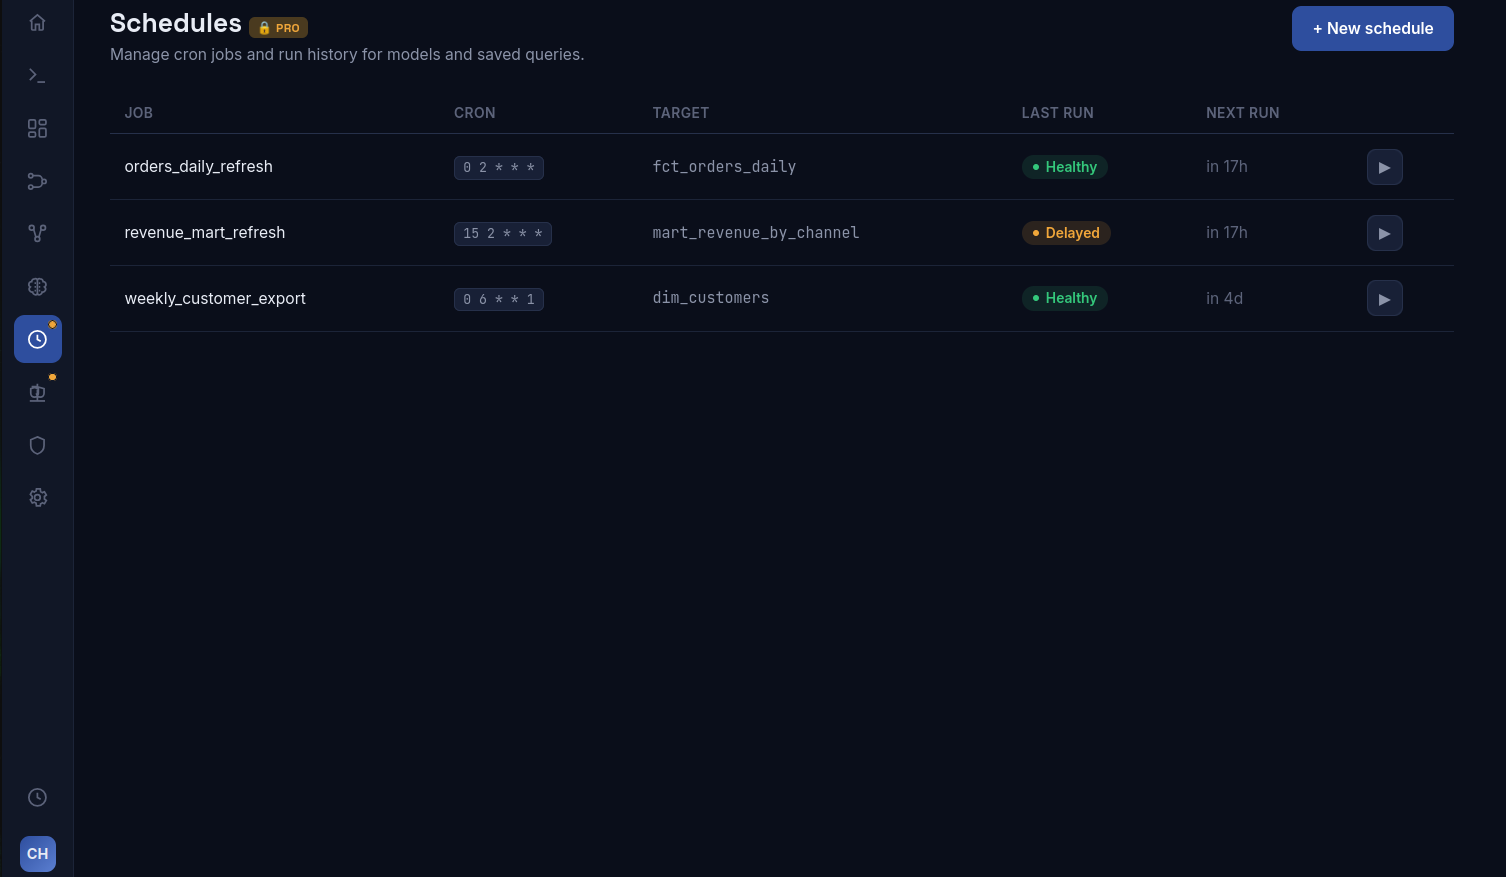Screen dimensions: 1506x877
Task: Select target mart_revenue_by_channel
Action: tap(756, 233)
